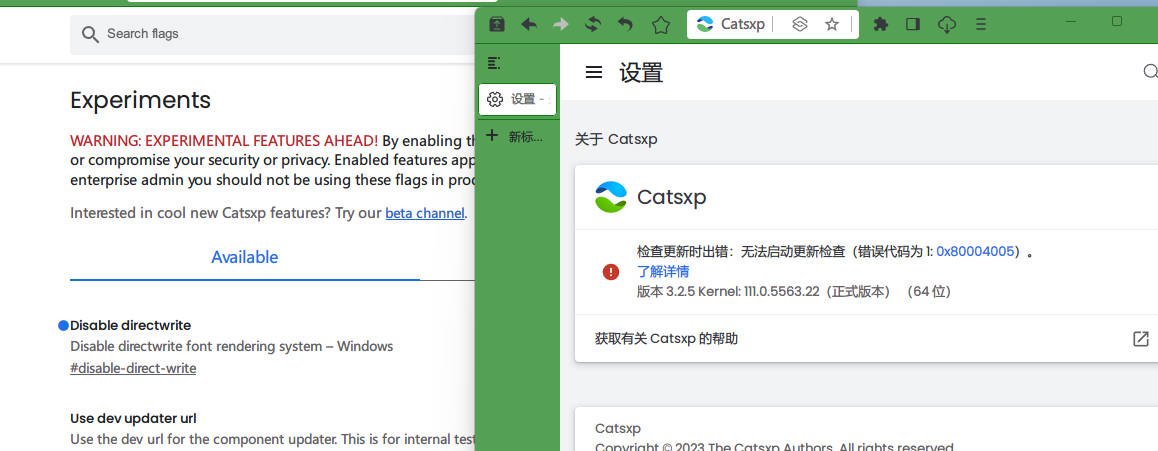Select the 设置 settings tab

point(517,99)
